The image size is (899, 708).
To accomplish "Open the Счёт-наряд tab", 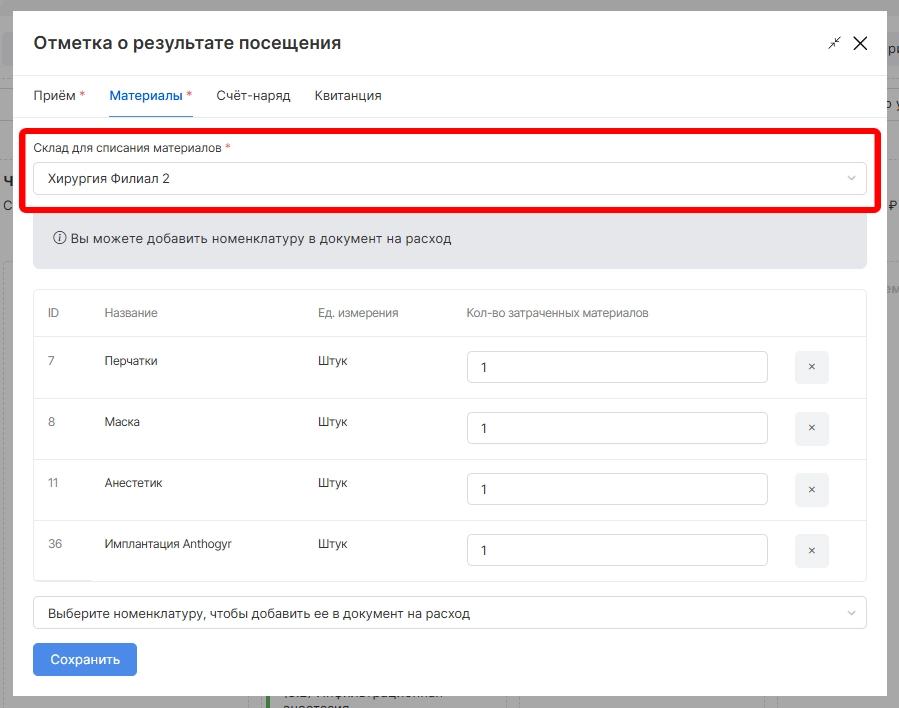I will pyautogui.click(x=253, y=96).
